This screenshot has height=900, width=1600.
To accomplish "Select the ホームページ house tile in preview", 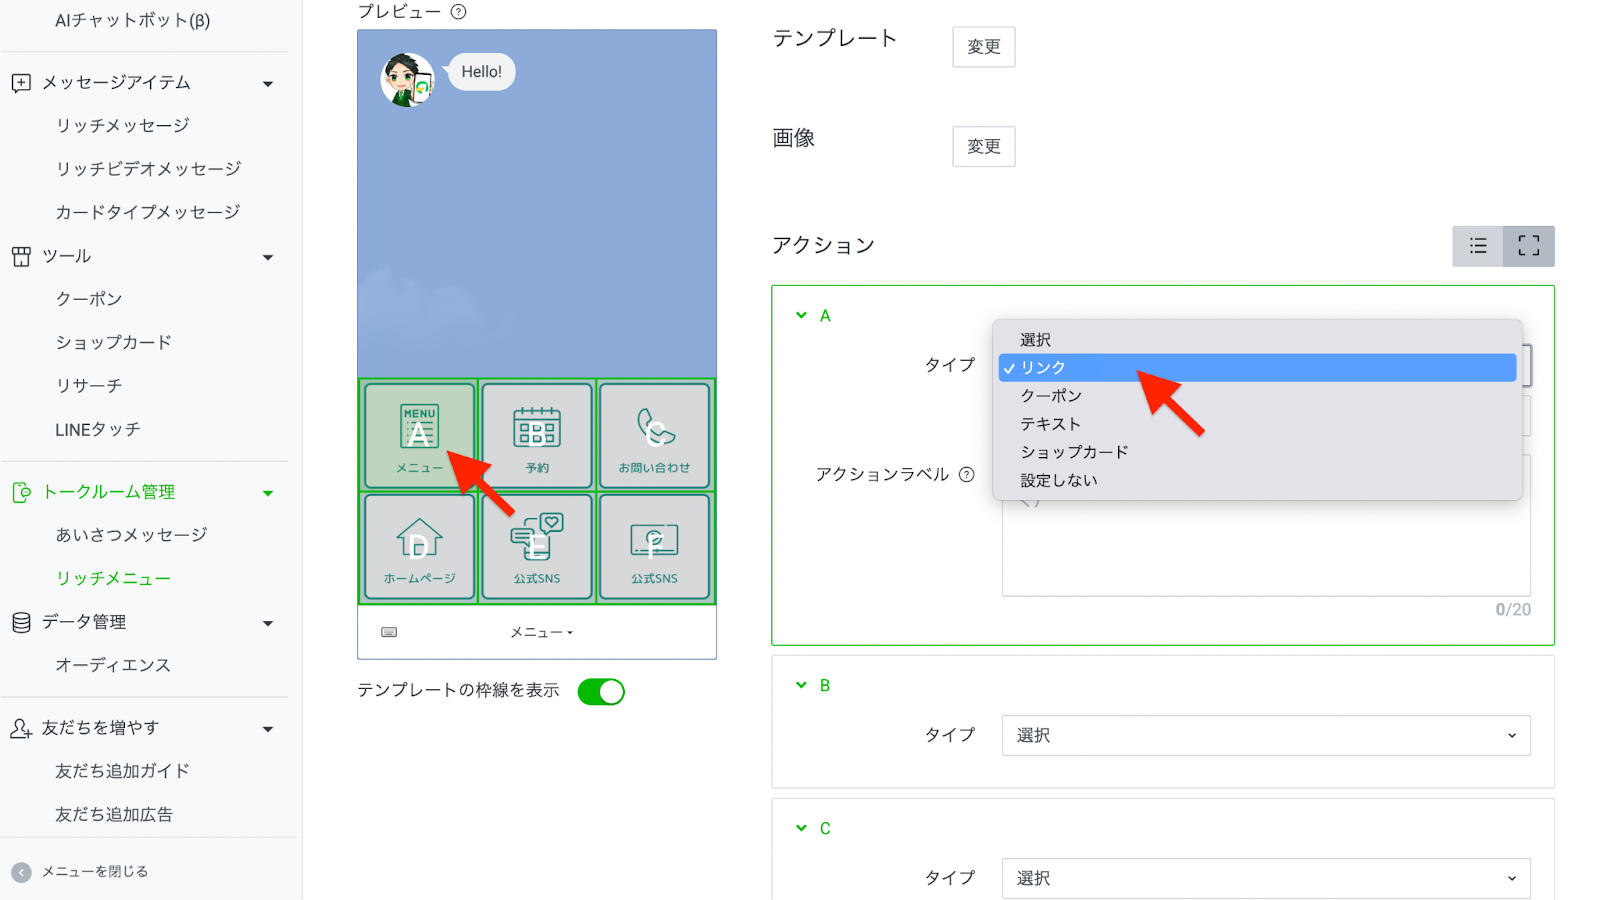I will tap(419, 547).
